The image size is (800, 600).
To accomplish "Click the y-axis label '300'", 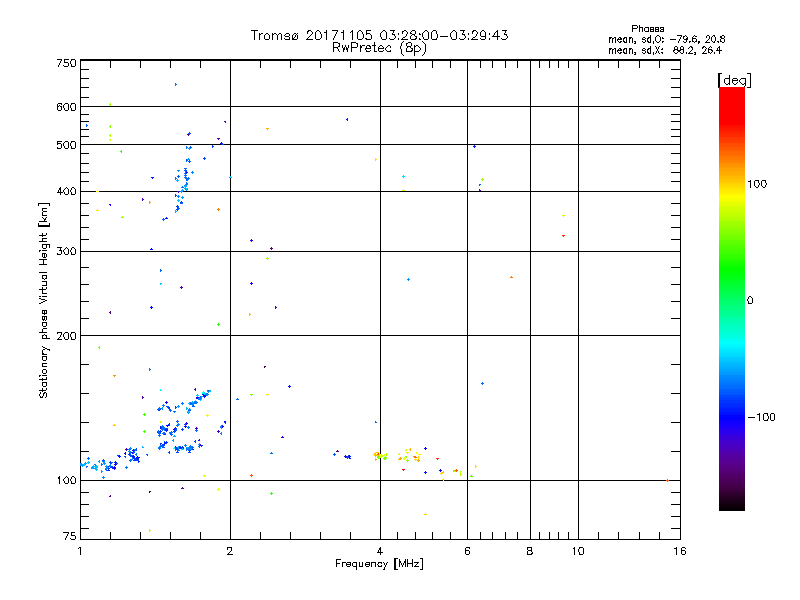I will 66,252.
